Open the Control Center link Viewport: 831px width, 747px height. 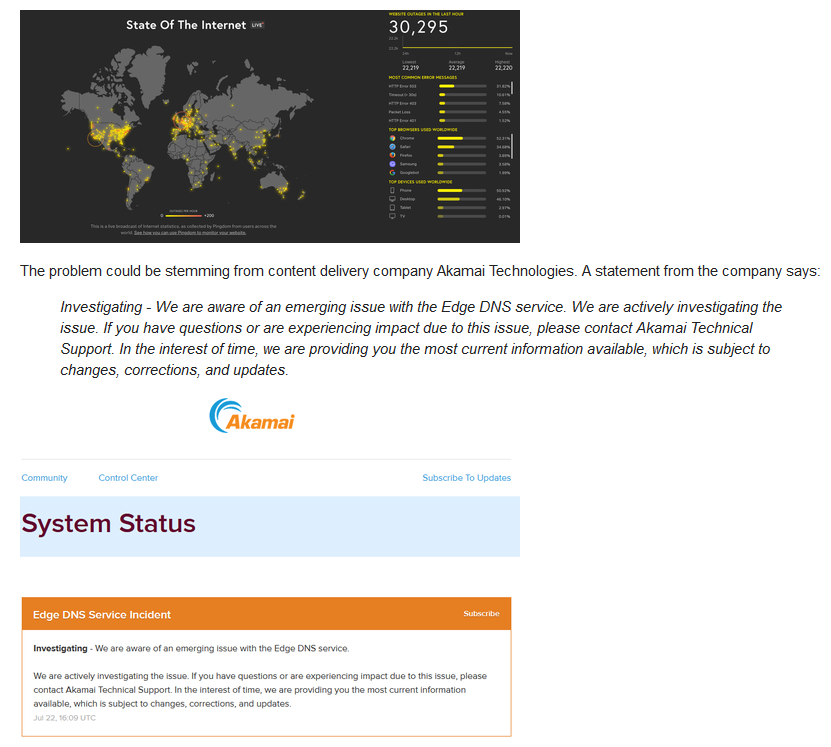[x=128, y=478]
